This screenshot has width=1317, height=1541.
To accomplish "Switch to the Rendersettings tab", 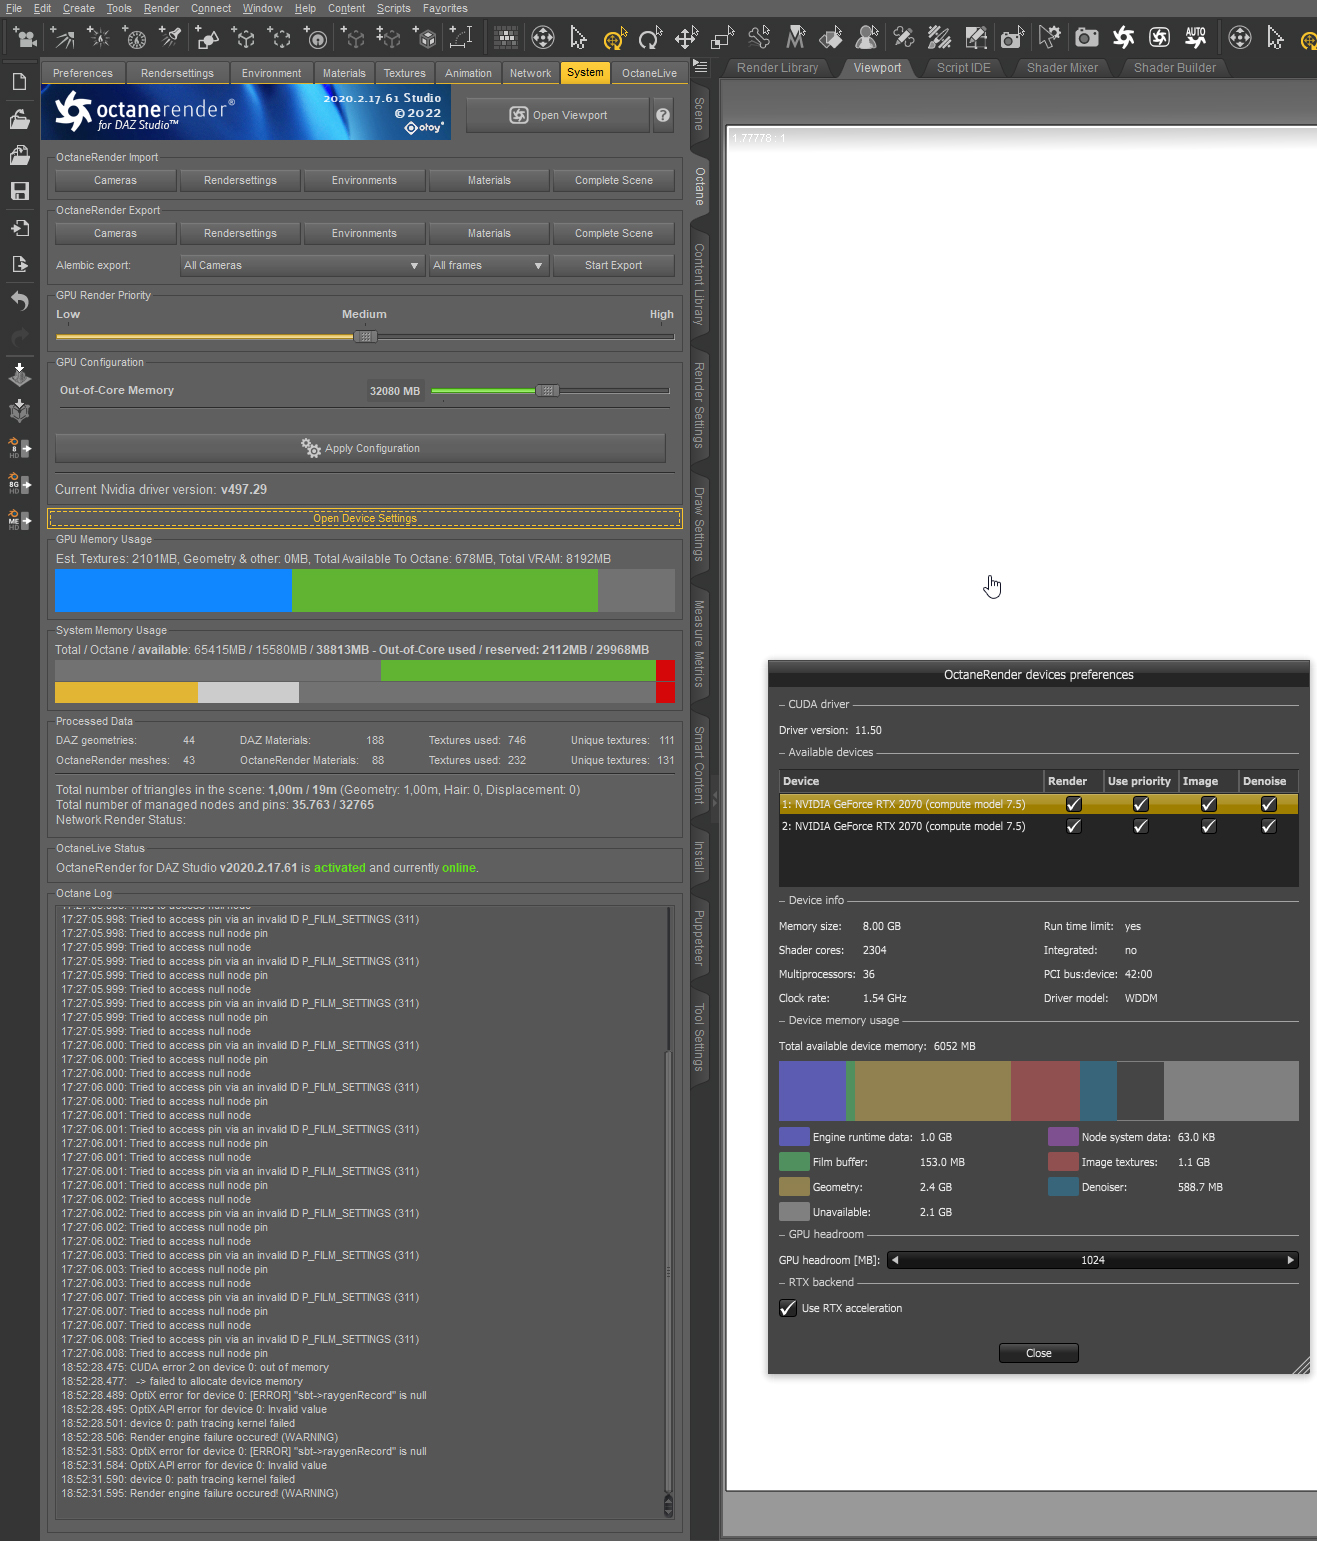I will 177,73.
